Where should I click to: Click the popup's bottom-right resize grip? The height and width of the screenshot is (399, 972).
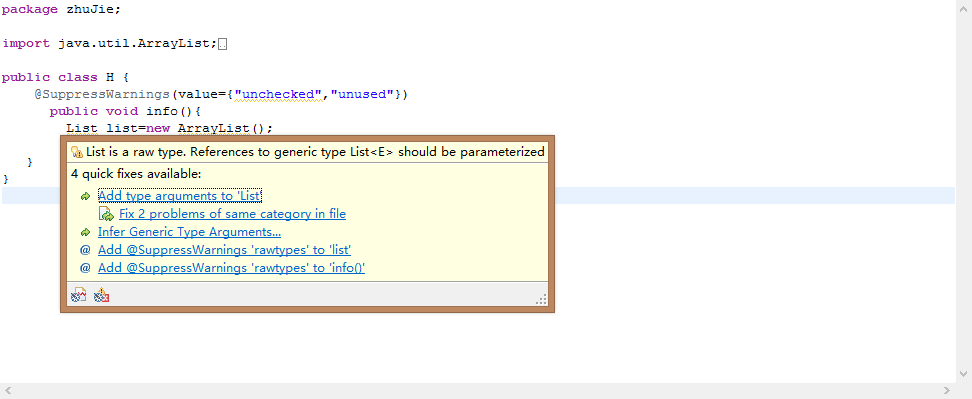541,299
